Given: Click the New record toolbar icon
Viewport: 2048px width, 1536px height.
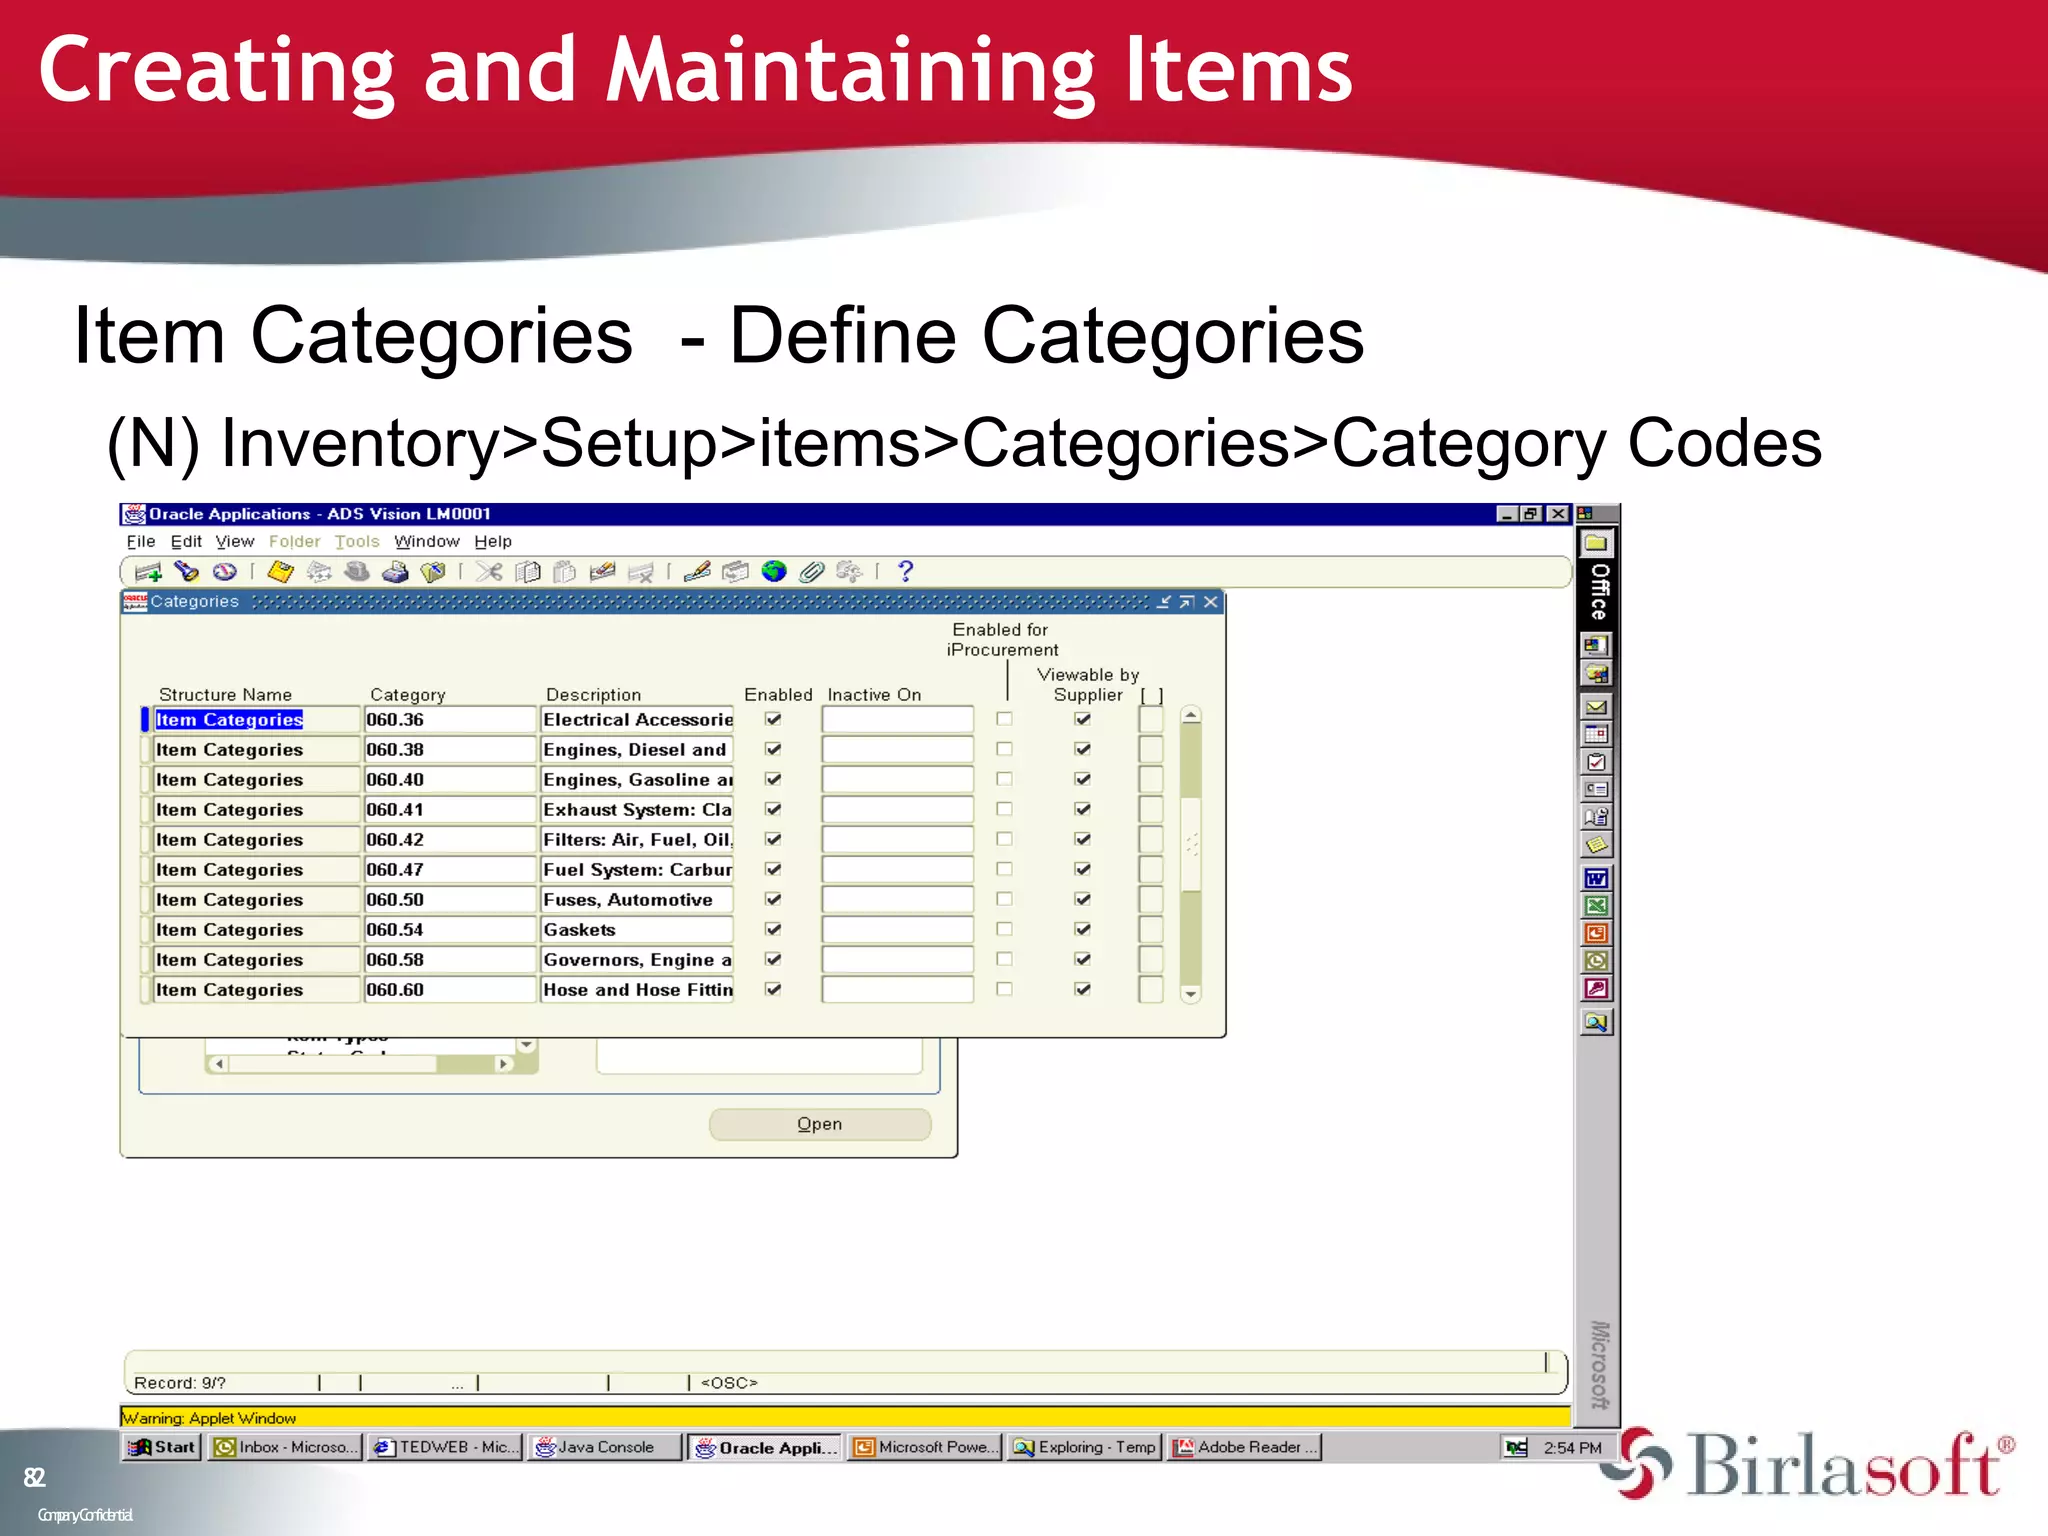Looking at the screenshot, I should pyautogui.click(x=148, y=572).
